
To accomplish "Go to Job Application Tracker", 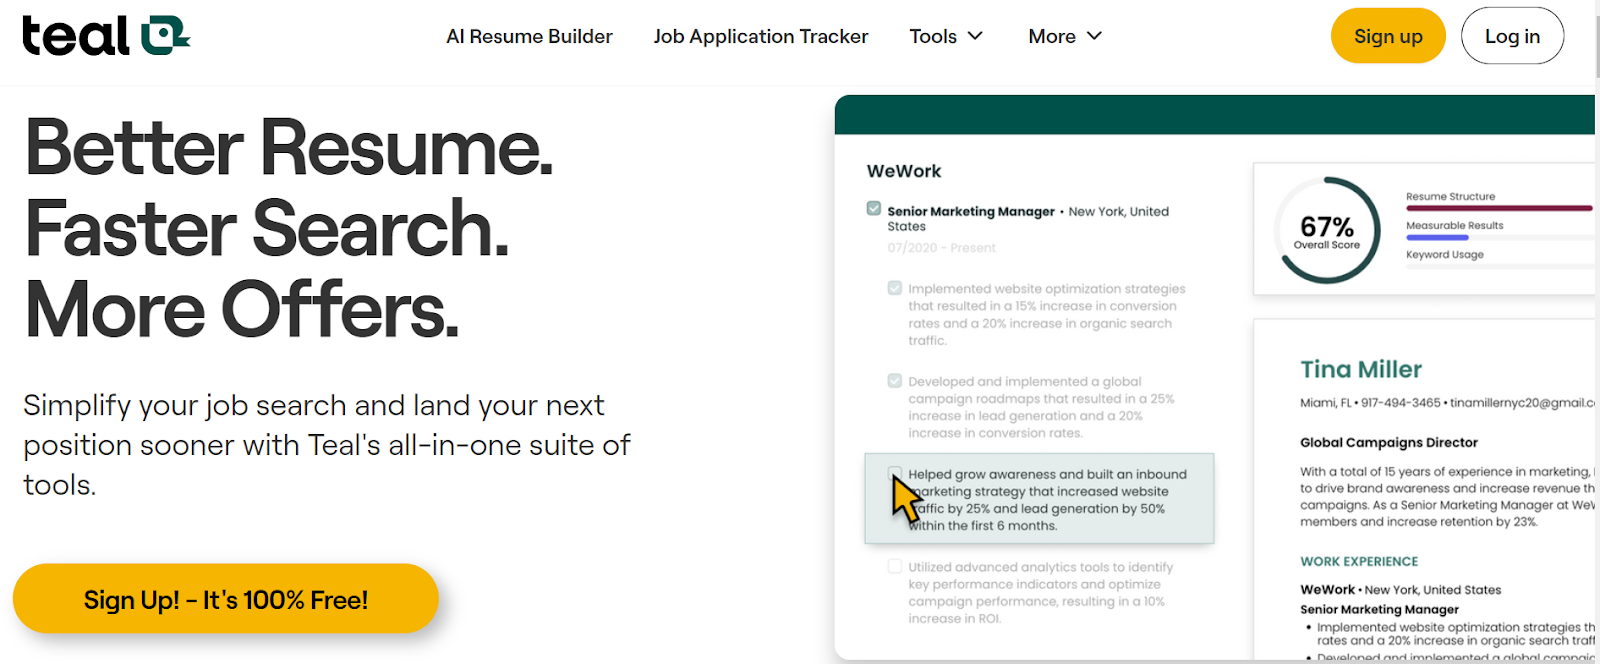I will tap(761, 37).
